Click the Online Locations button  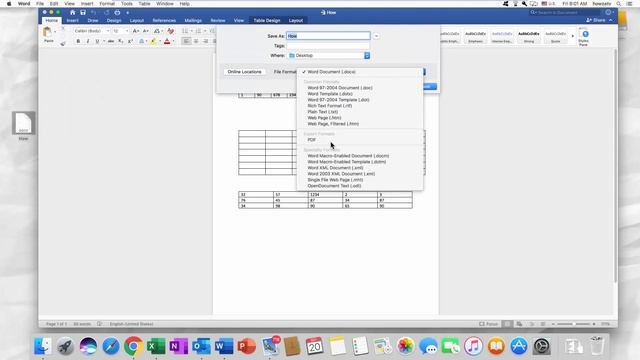point(244,72)
